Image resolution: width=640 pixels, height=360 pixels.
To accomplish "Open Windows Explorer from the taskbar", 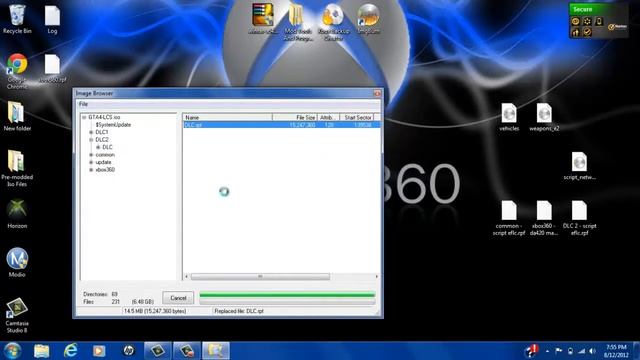I will pos(41,351).
